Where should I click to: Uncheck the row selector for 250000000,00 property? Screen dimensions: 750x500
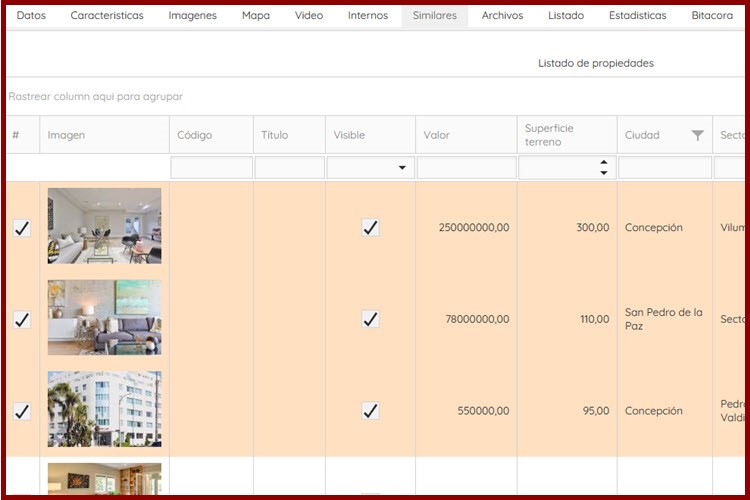22,228
